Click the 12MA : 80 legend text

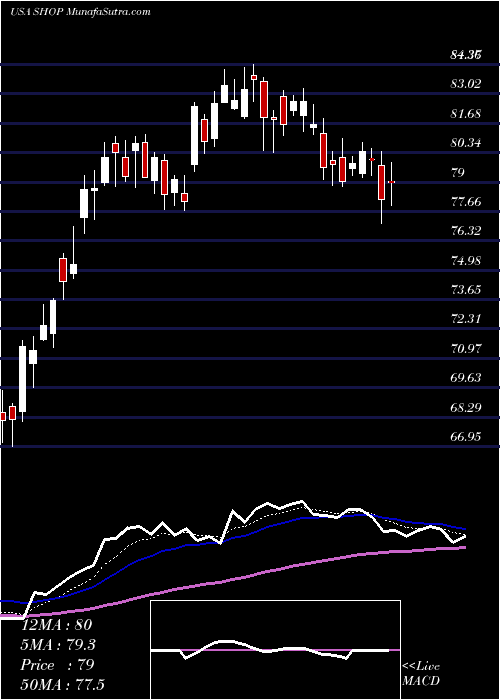58,625
